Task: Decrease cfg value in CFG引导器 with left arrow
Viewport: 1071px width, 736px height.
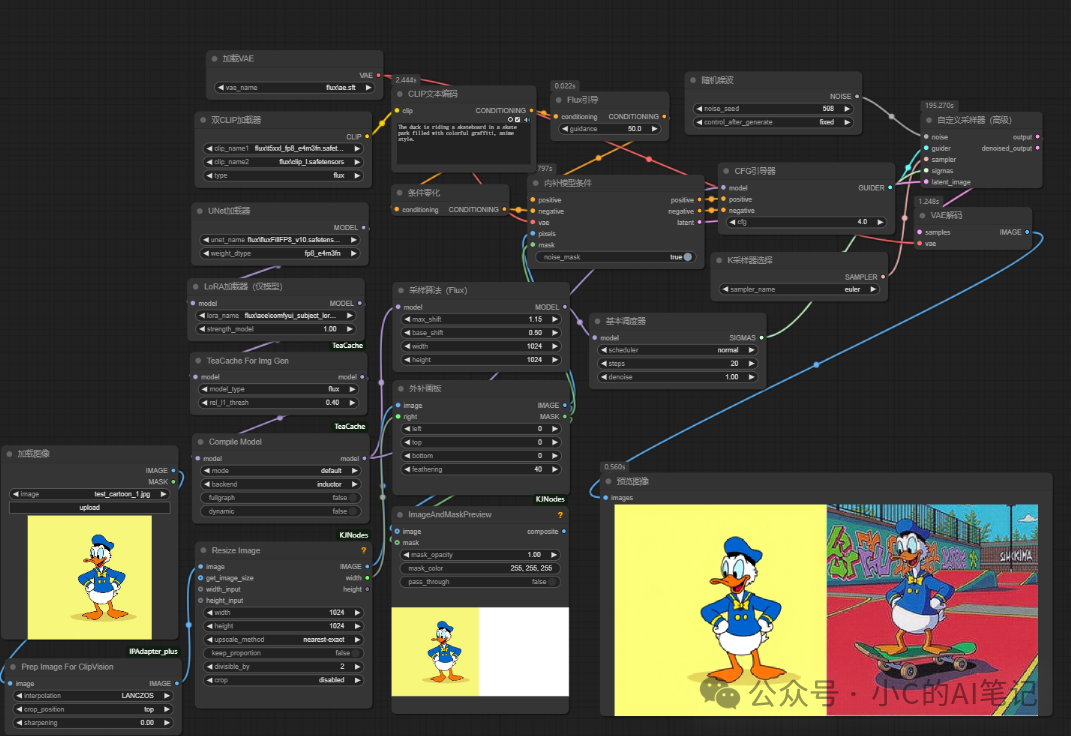Action: pyautogui.click(x=733, y=222)
